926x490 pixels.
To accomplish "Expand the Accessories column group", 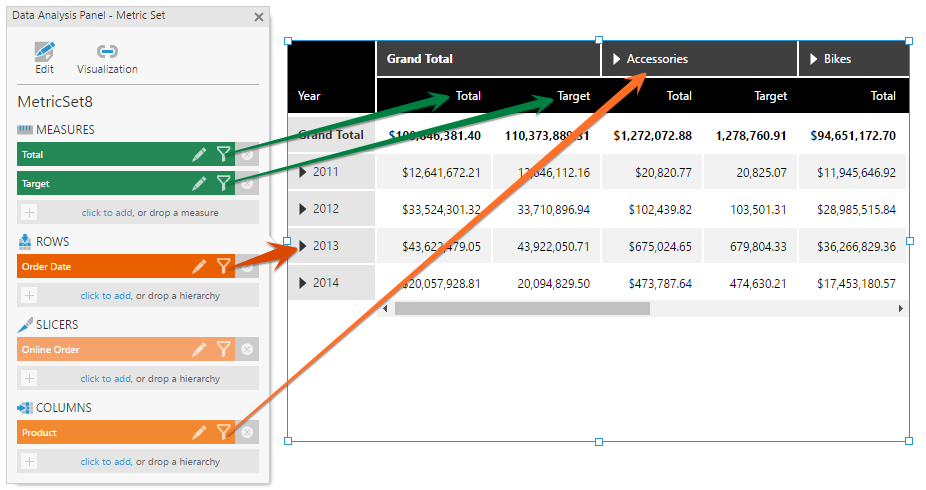I will coord(617,59).
